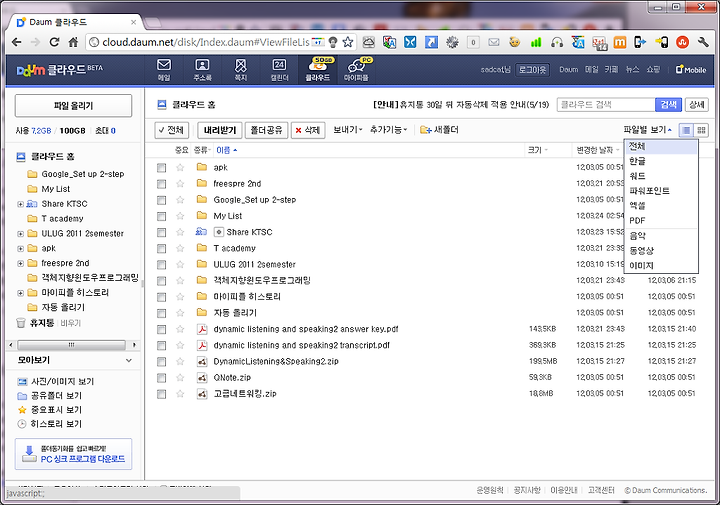Open the 클라우드 cloud icon in header
This screenshot has width=720, height=505.
[x=318, y=70]
